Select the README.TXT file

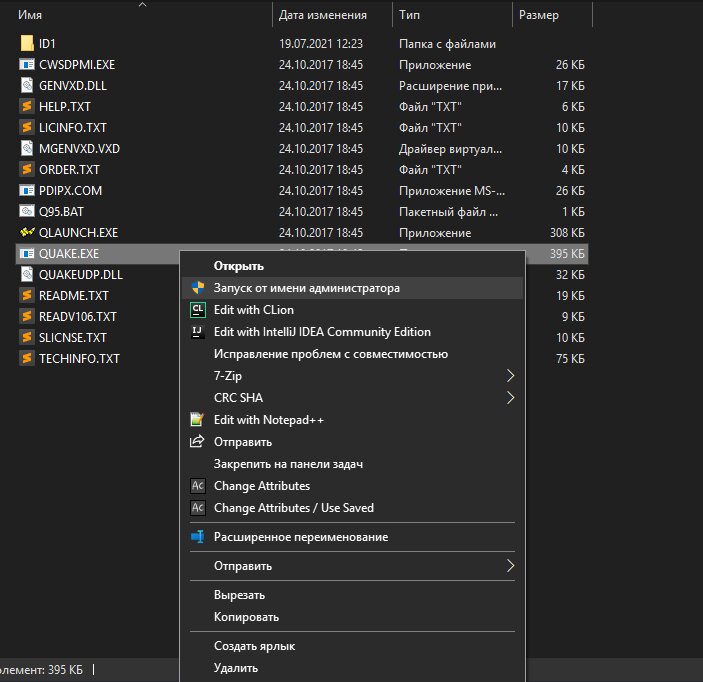[74, 295]
